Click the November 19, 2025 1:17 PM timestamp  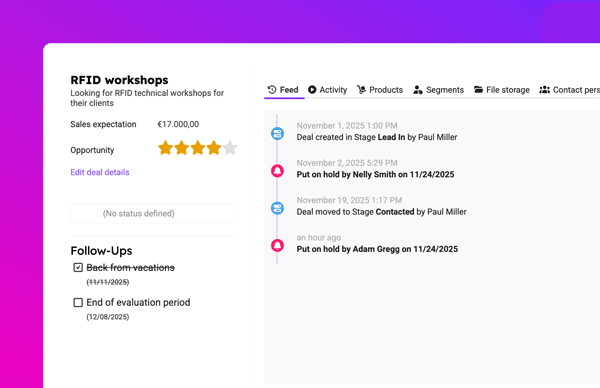click(x=349, y=200)
